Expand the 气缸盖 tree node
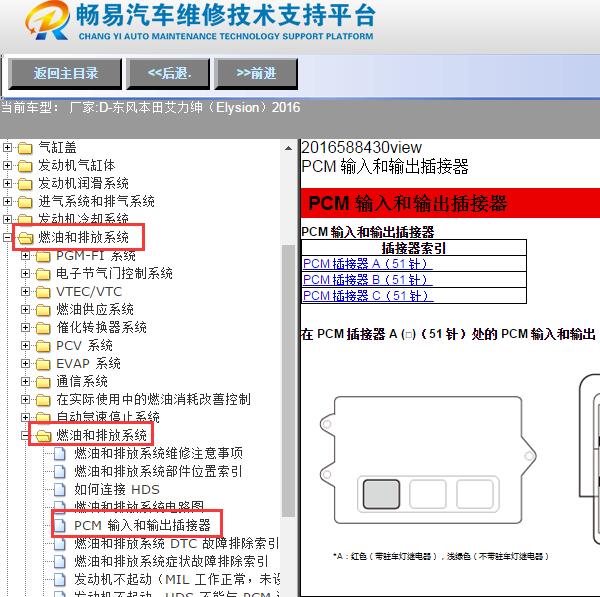Viewport: 600px width, 597px height. (x=7, y=147)
